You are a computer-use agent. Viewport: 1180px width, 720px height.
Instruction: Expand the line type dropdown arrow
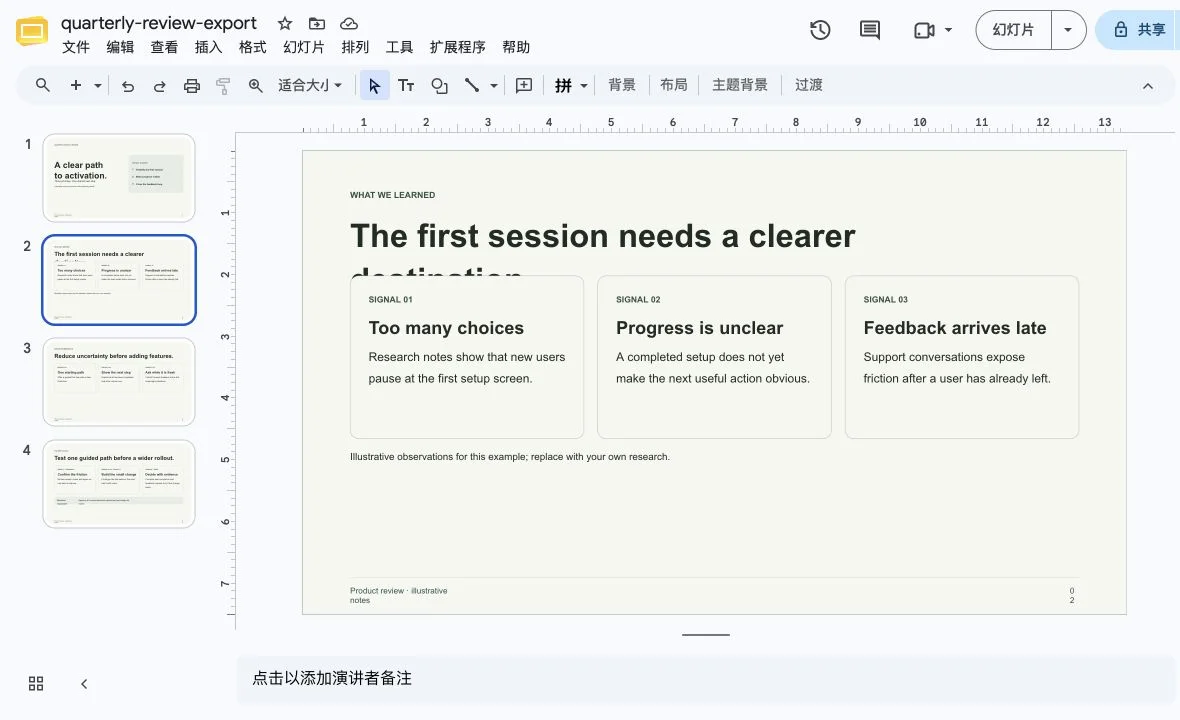click(494, 86)
